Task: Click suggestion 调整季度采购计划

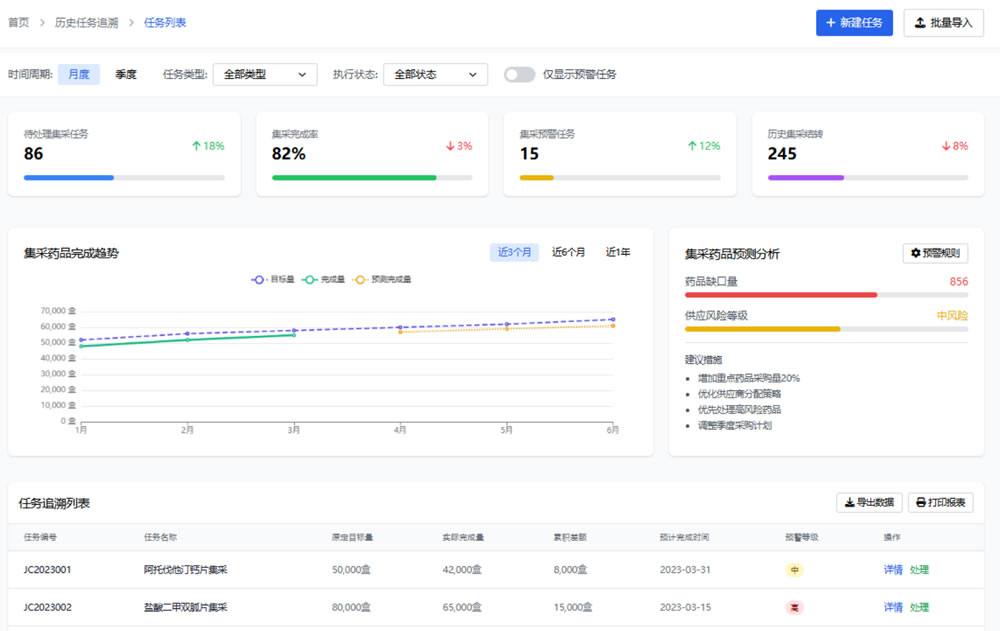Action: 735,426
